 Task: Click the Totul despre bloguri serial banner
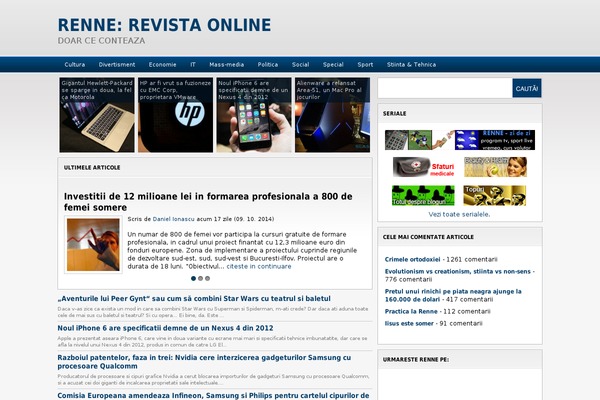click(423, 196)
